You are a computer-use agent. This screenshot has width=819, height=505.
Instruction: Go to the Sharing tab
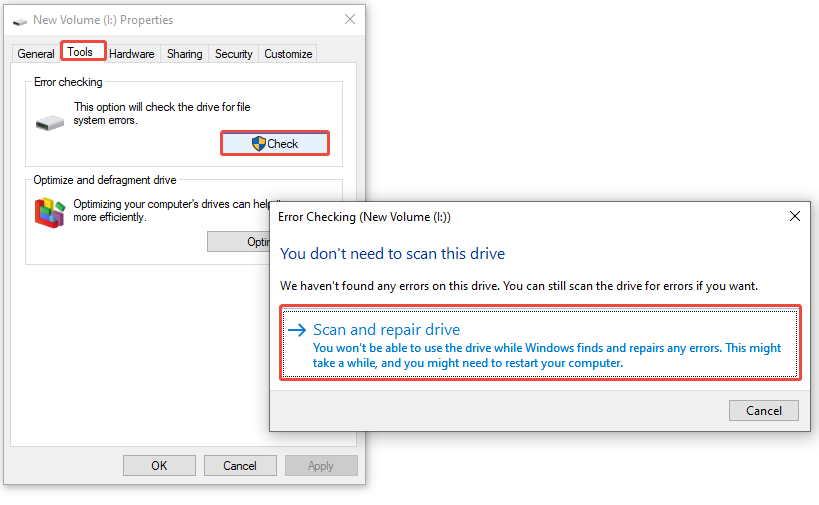tap(184, 54)
